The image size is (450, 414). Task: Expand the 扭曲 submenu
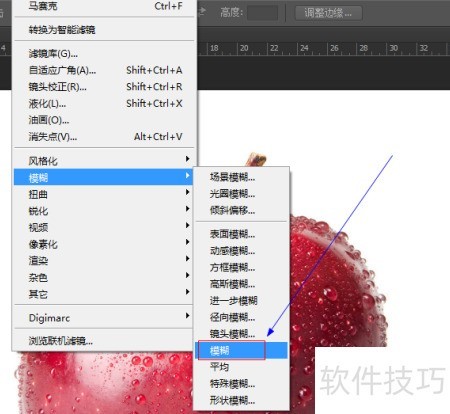[104, 194]
